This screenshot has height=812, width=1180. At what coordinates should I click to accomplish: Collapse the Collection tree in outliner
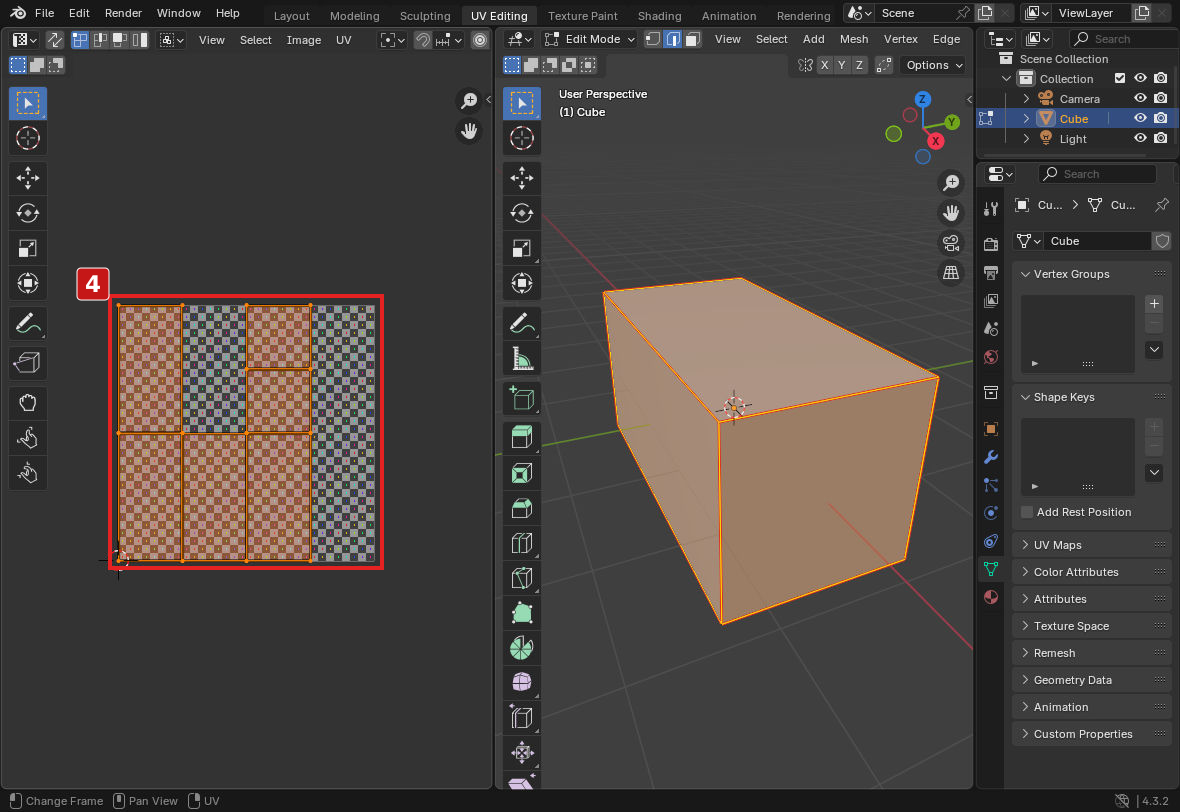coord(1006,78)
